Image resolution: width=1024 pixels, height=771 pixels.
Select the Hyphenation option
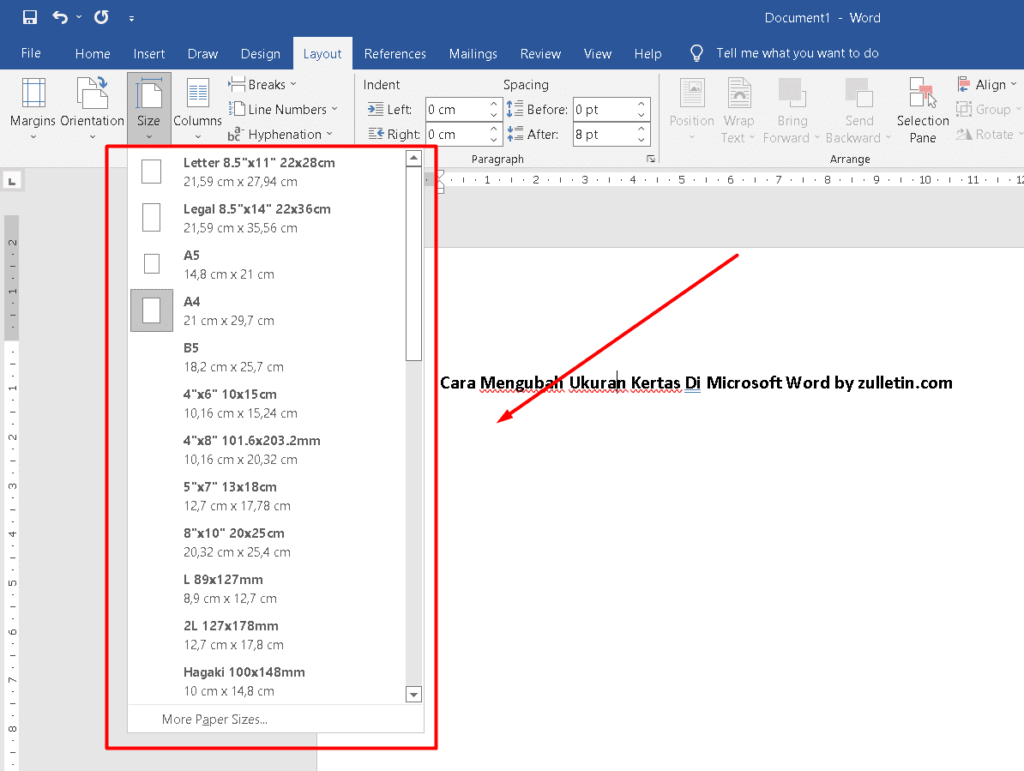tap(284, 133)
